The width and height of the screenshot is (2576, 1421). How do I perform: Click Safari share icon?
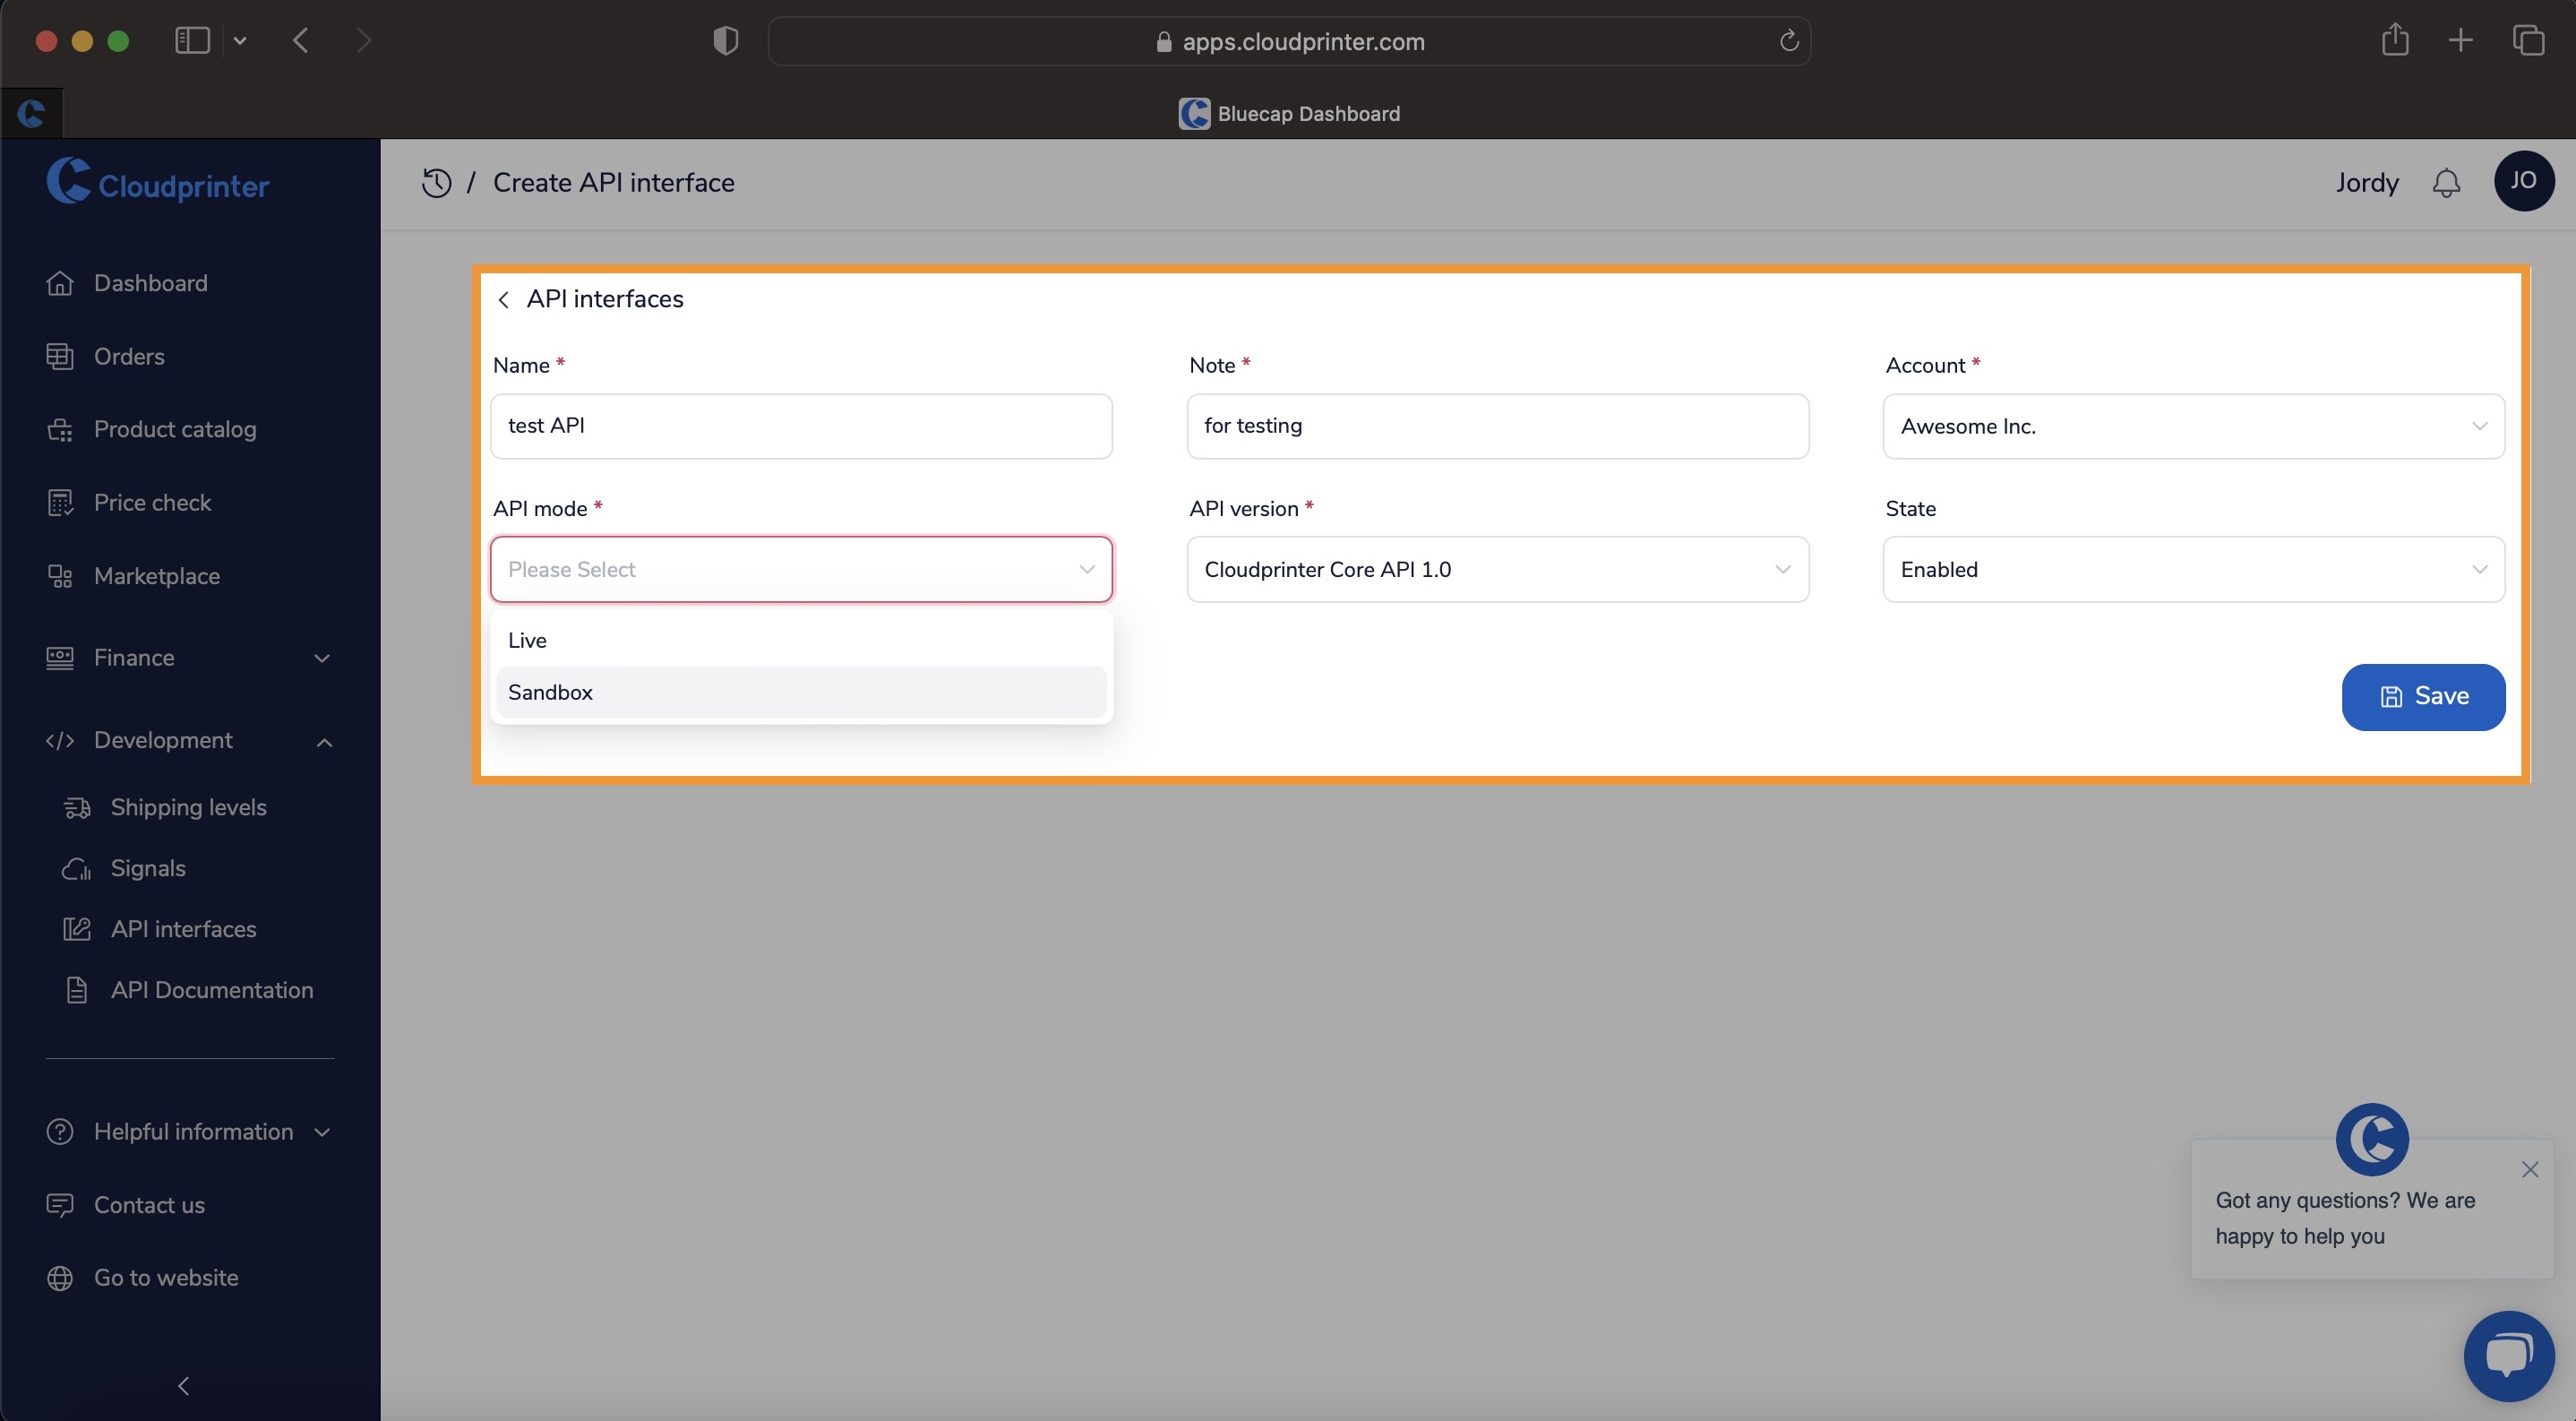click(2395, 40)
